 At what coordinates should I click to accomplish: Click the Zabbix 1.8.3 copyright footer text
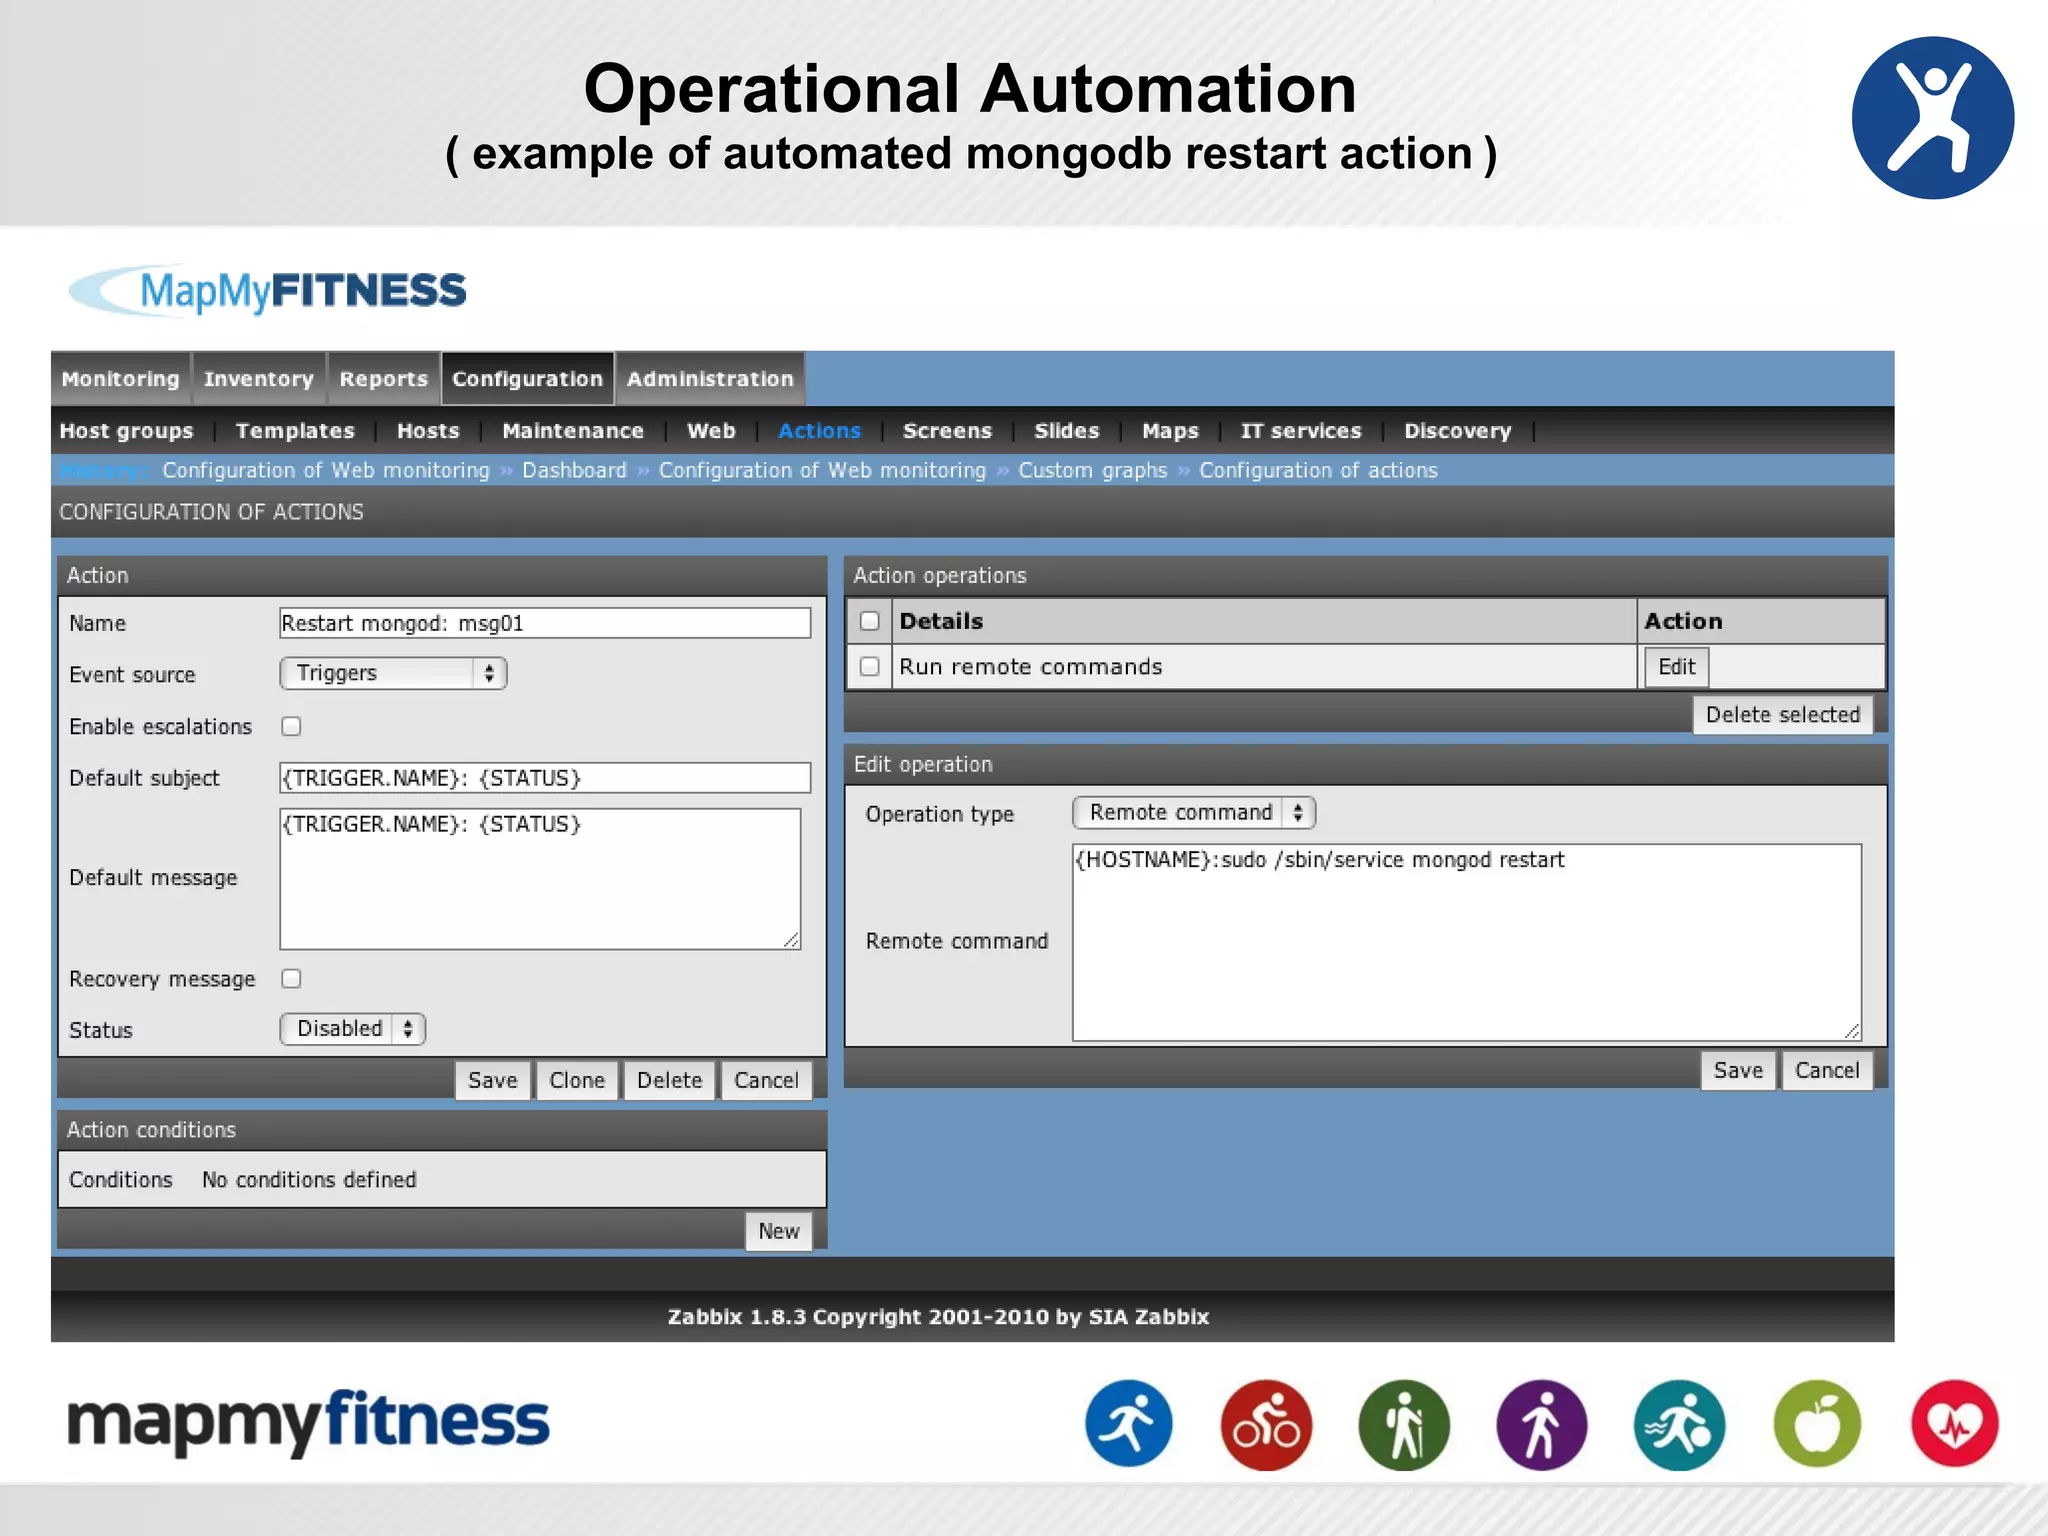click(938, 1316)
